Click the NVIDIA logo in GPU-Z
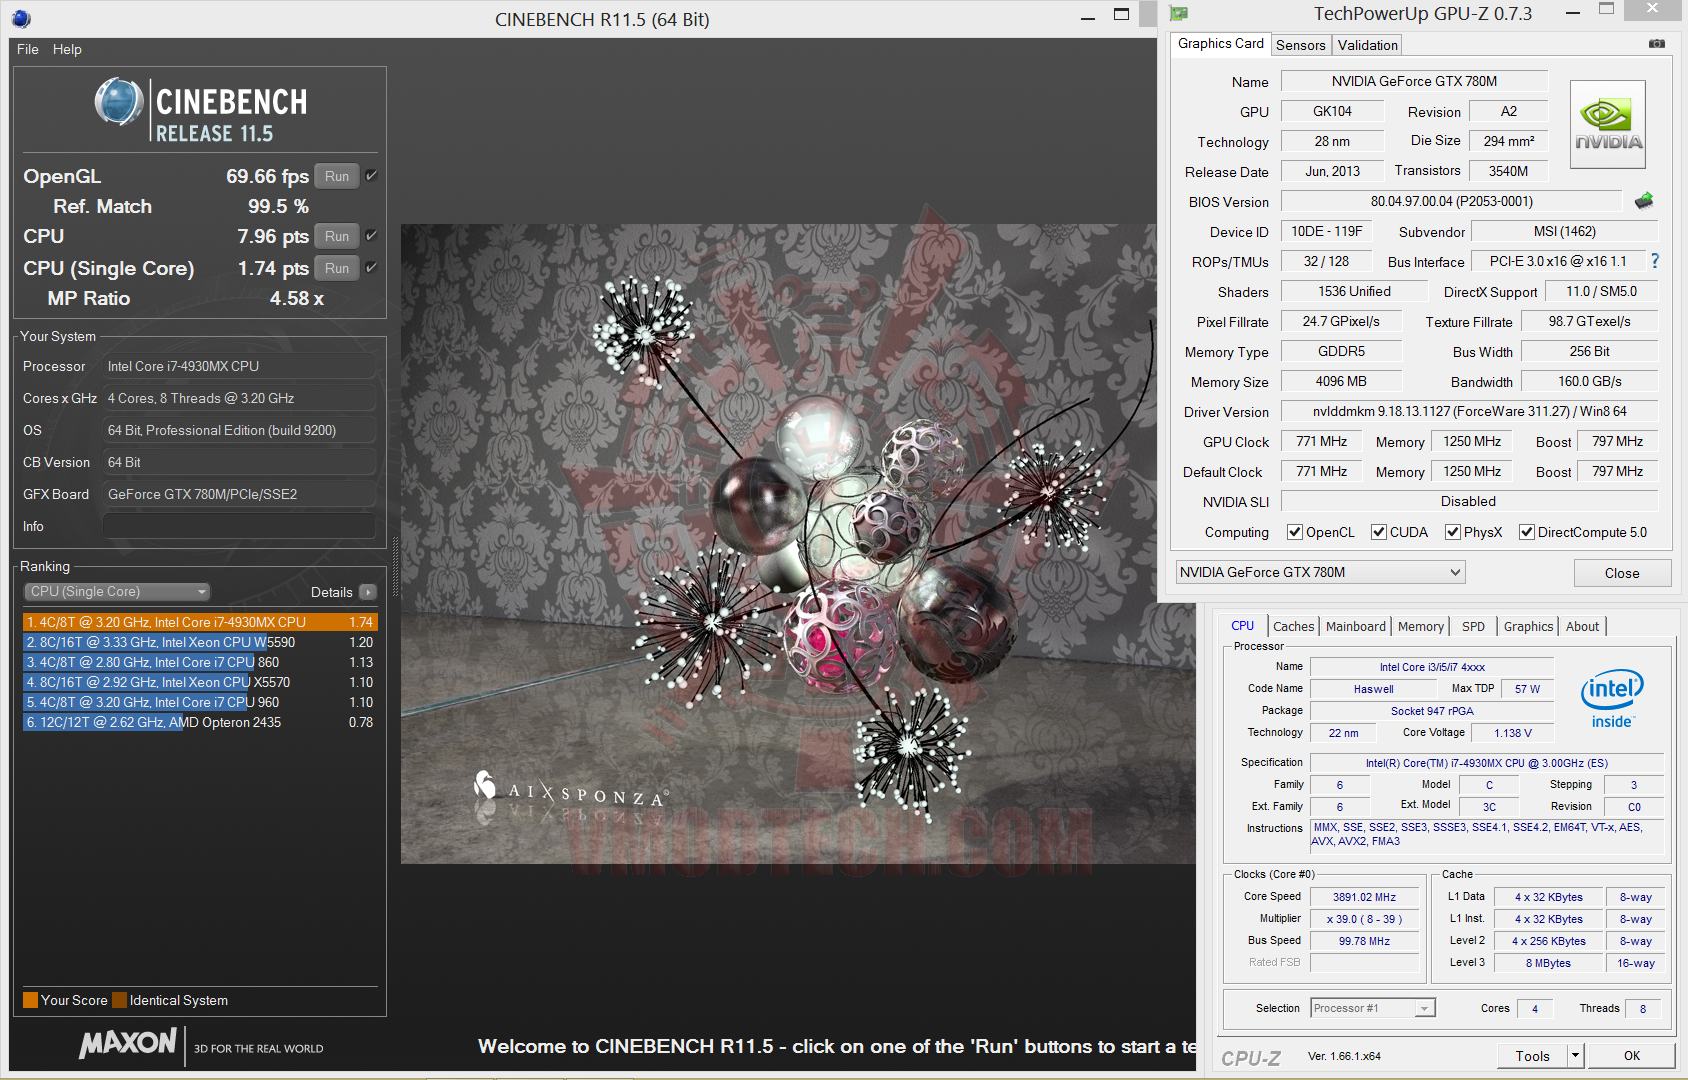The width and height of the screenshot is (1688, 1080). click(1607, 125)
